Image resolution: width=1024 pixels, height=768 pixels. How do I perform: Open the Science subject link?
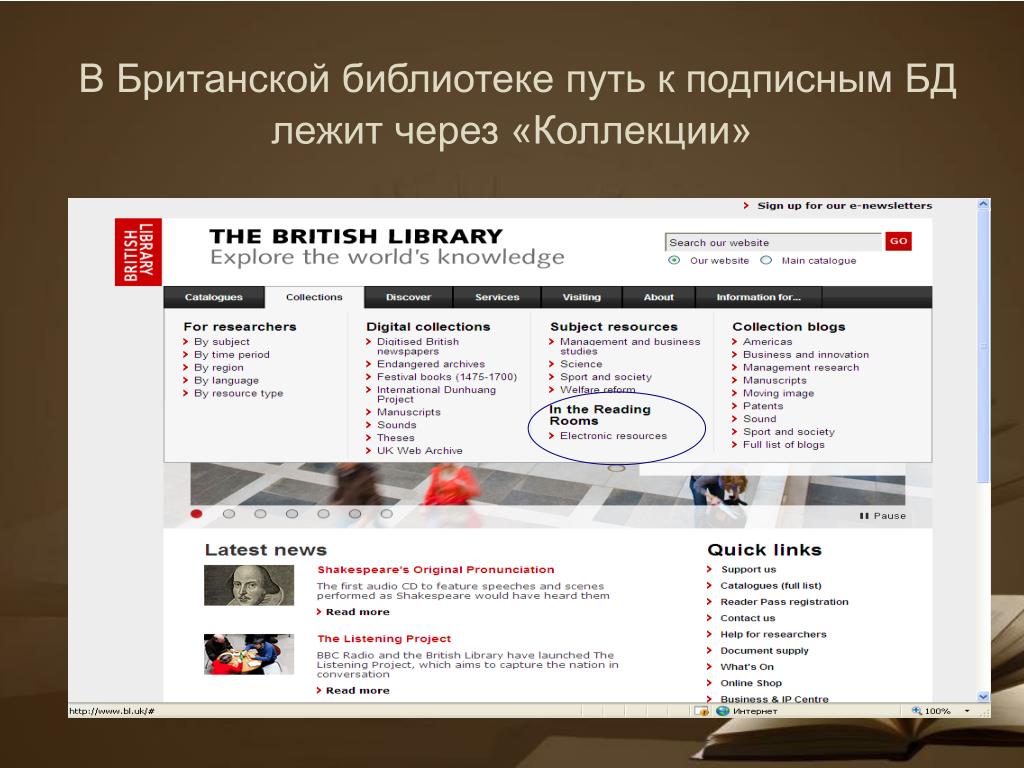pyautogui.click(x=581, y=364)
